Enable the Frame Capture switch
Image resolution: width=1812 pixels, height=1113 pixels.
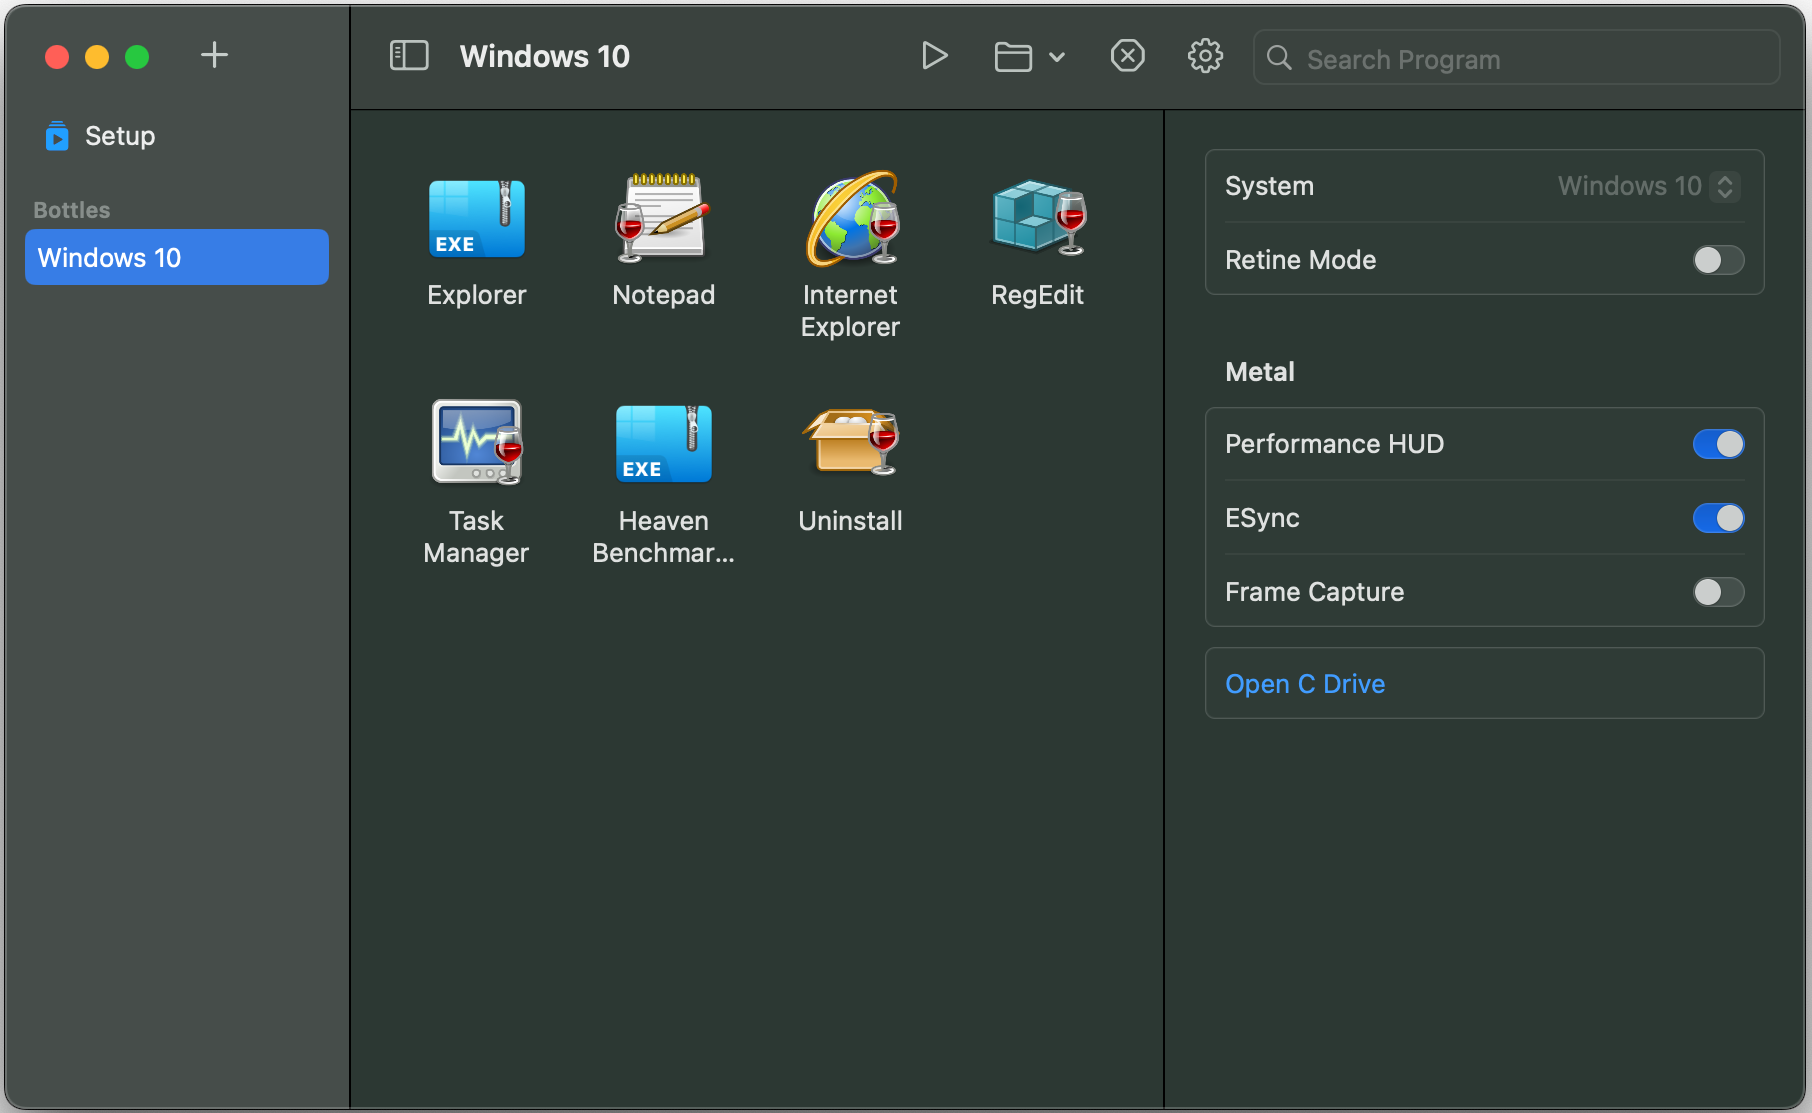[x=1718, y=592]
